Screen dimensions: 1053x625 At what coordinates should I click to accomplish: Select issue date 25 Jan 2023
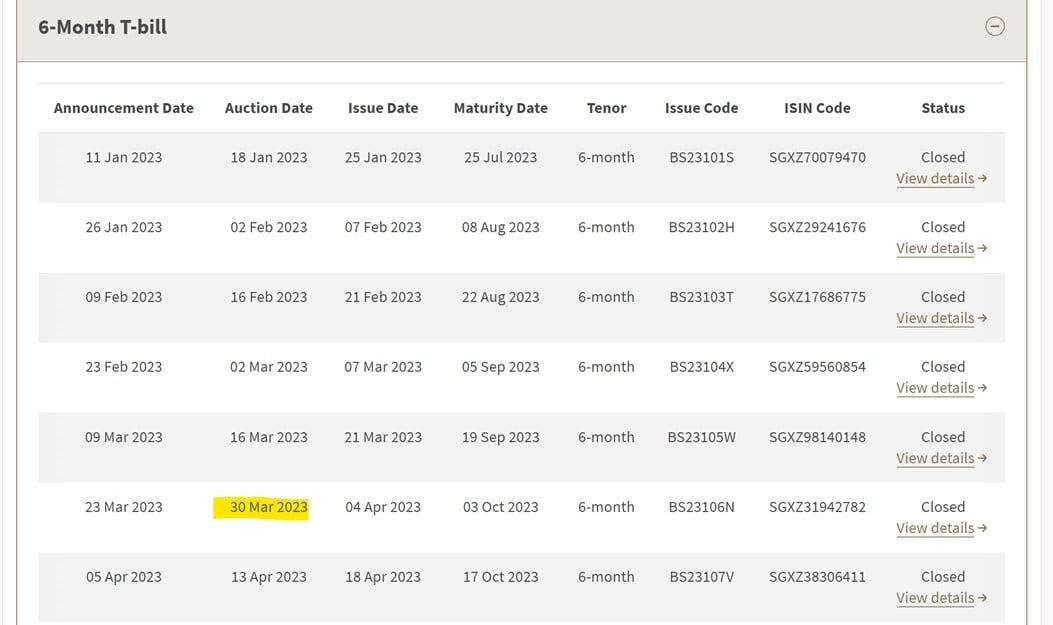pyautogui.click(x=383, y=158)
